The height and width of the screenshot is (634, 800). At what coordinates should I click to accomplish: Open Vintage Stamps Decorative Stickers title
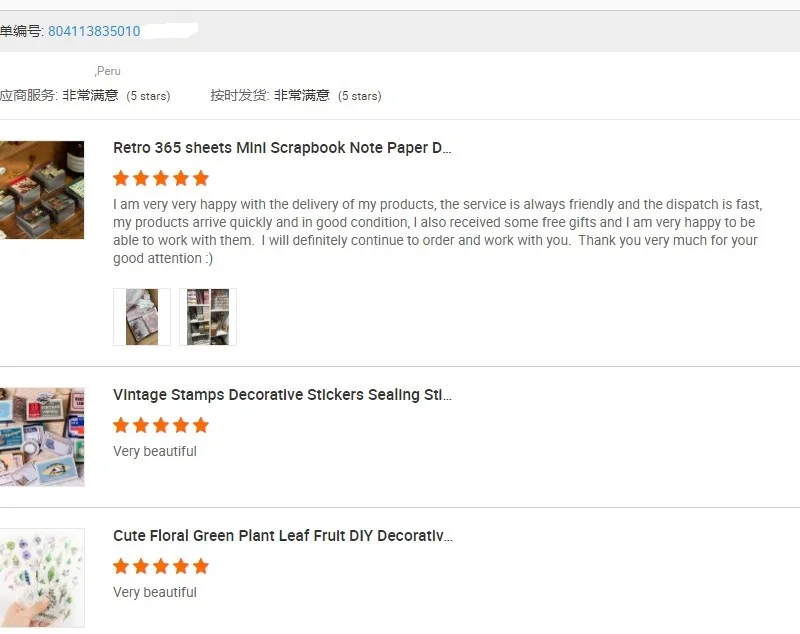coord(282,395)
